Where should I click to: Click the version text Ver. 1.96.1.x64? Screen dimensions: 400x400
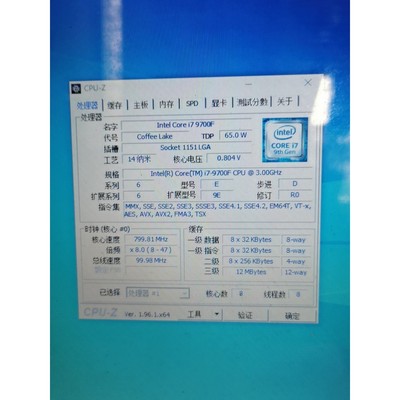(147, 314)
